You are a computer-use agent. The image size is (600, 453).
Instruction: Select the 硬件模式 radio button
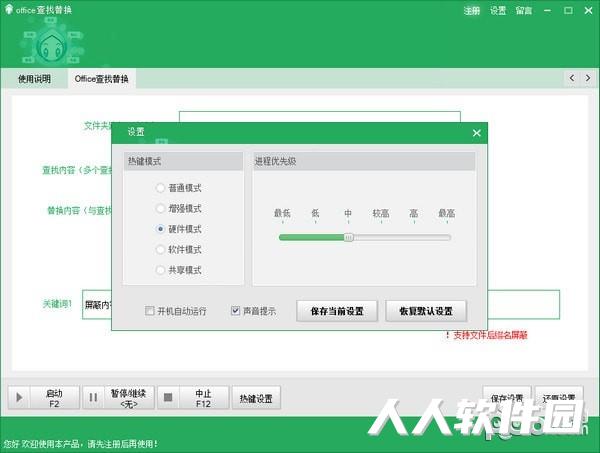click(160, 229)
